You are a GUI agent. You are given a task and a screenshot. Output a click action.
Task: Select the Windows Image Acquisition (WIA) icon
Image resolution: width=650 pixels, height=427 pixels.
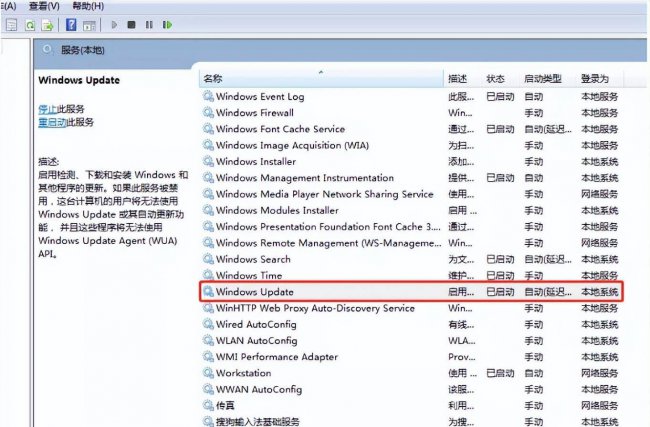(208, 145)
